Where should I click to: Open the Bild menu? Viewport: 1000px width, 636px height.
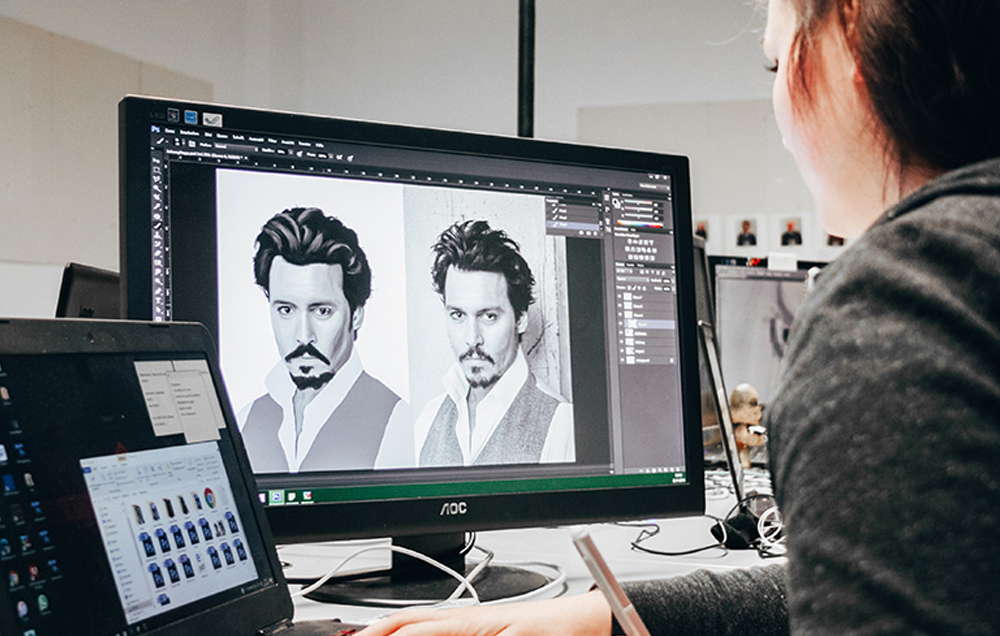click(x=208, y=135)
